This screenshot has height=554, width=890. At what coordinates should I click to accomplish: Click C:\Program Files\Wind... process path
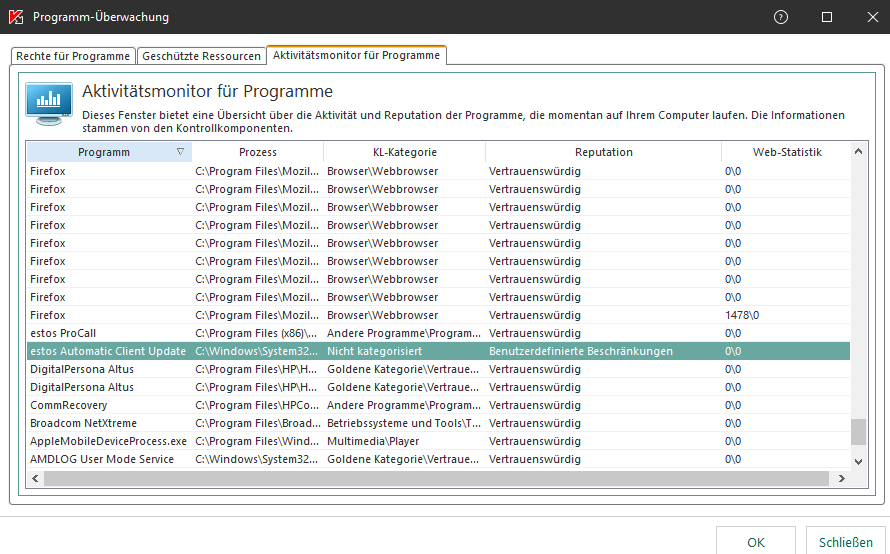[x=257, y=441]
